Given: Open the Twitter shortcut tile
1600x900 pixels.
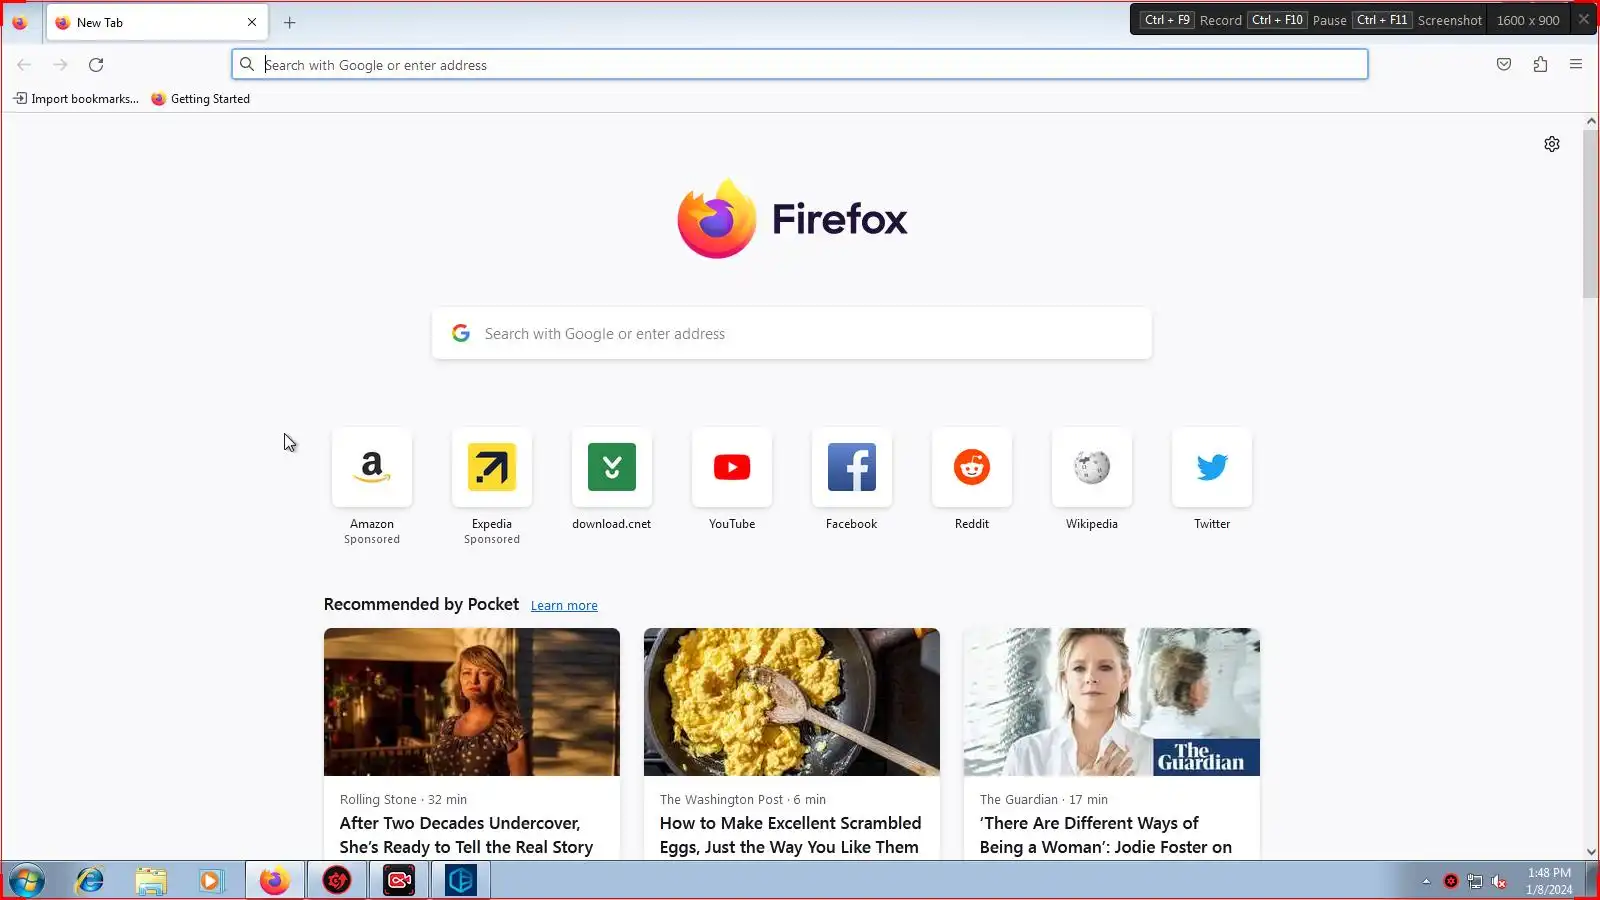Looking at the screenshot, I should coord(1212,467).
